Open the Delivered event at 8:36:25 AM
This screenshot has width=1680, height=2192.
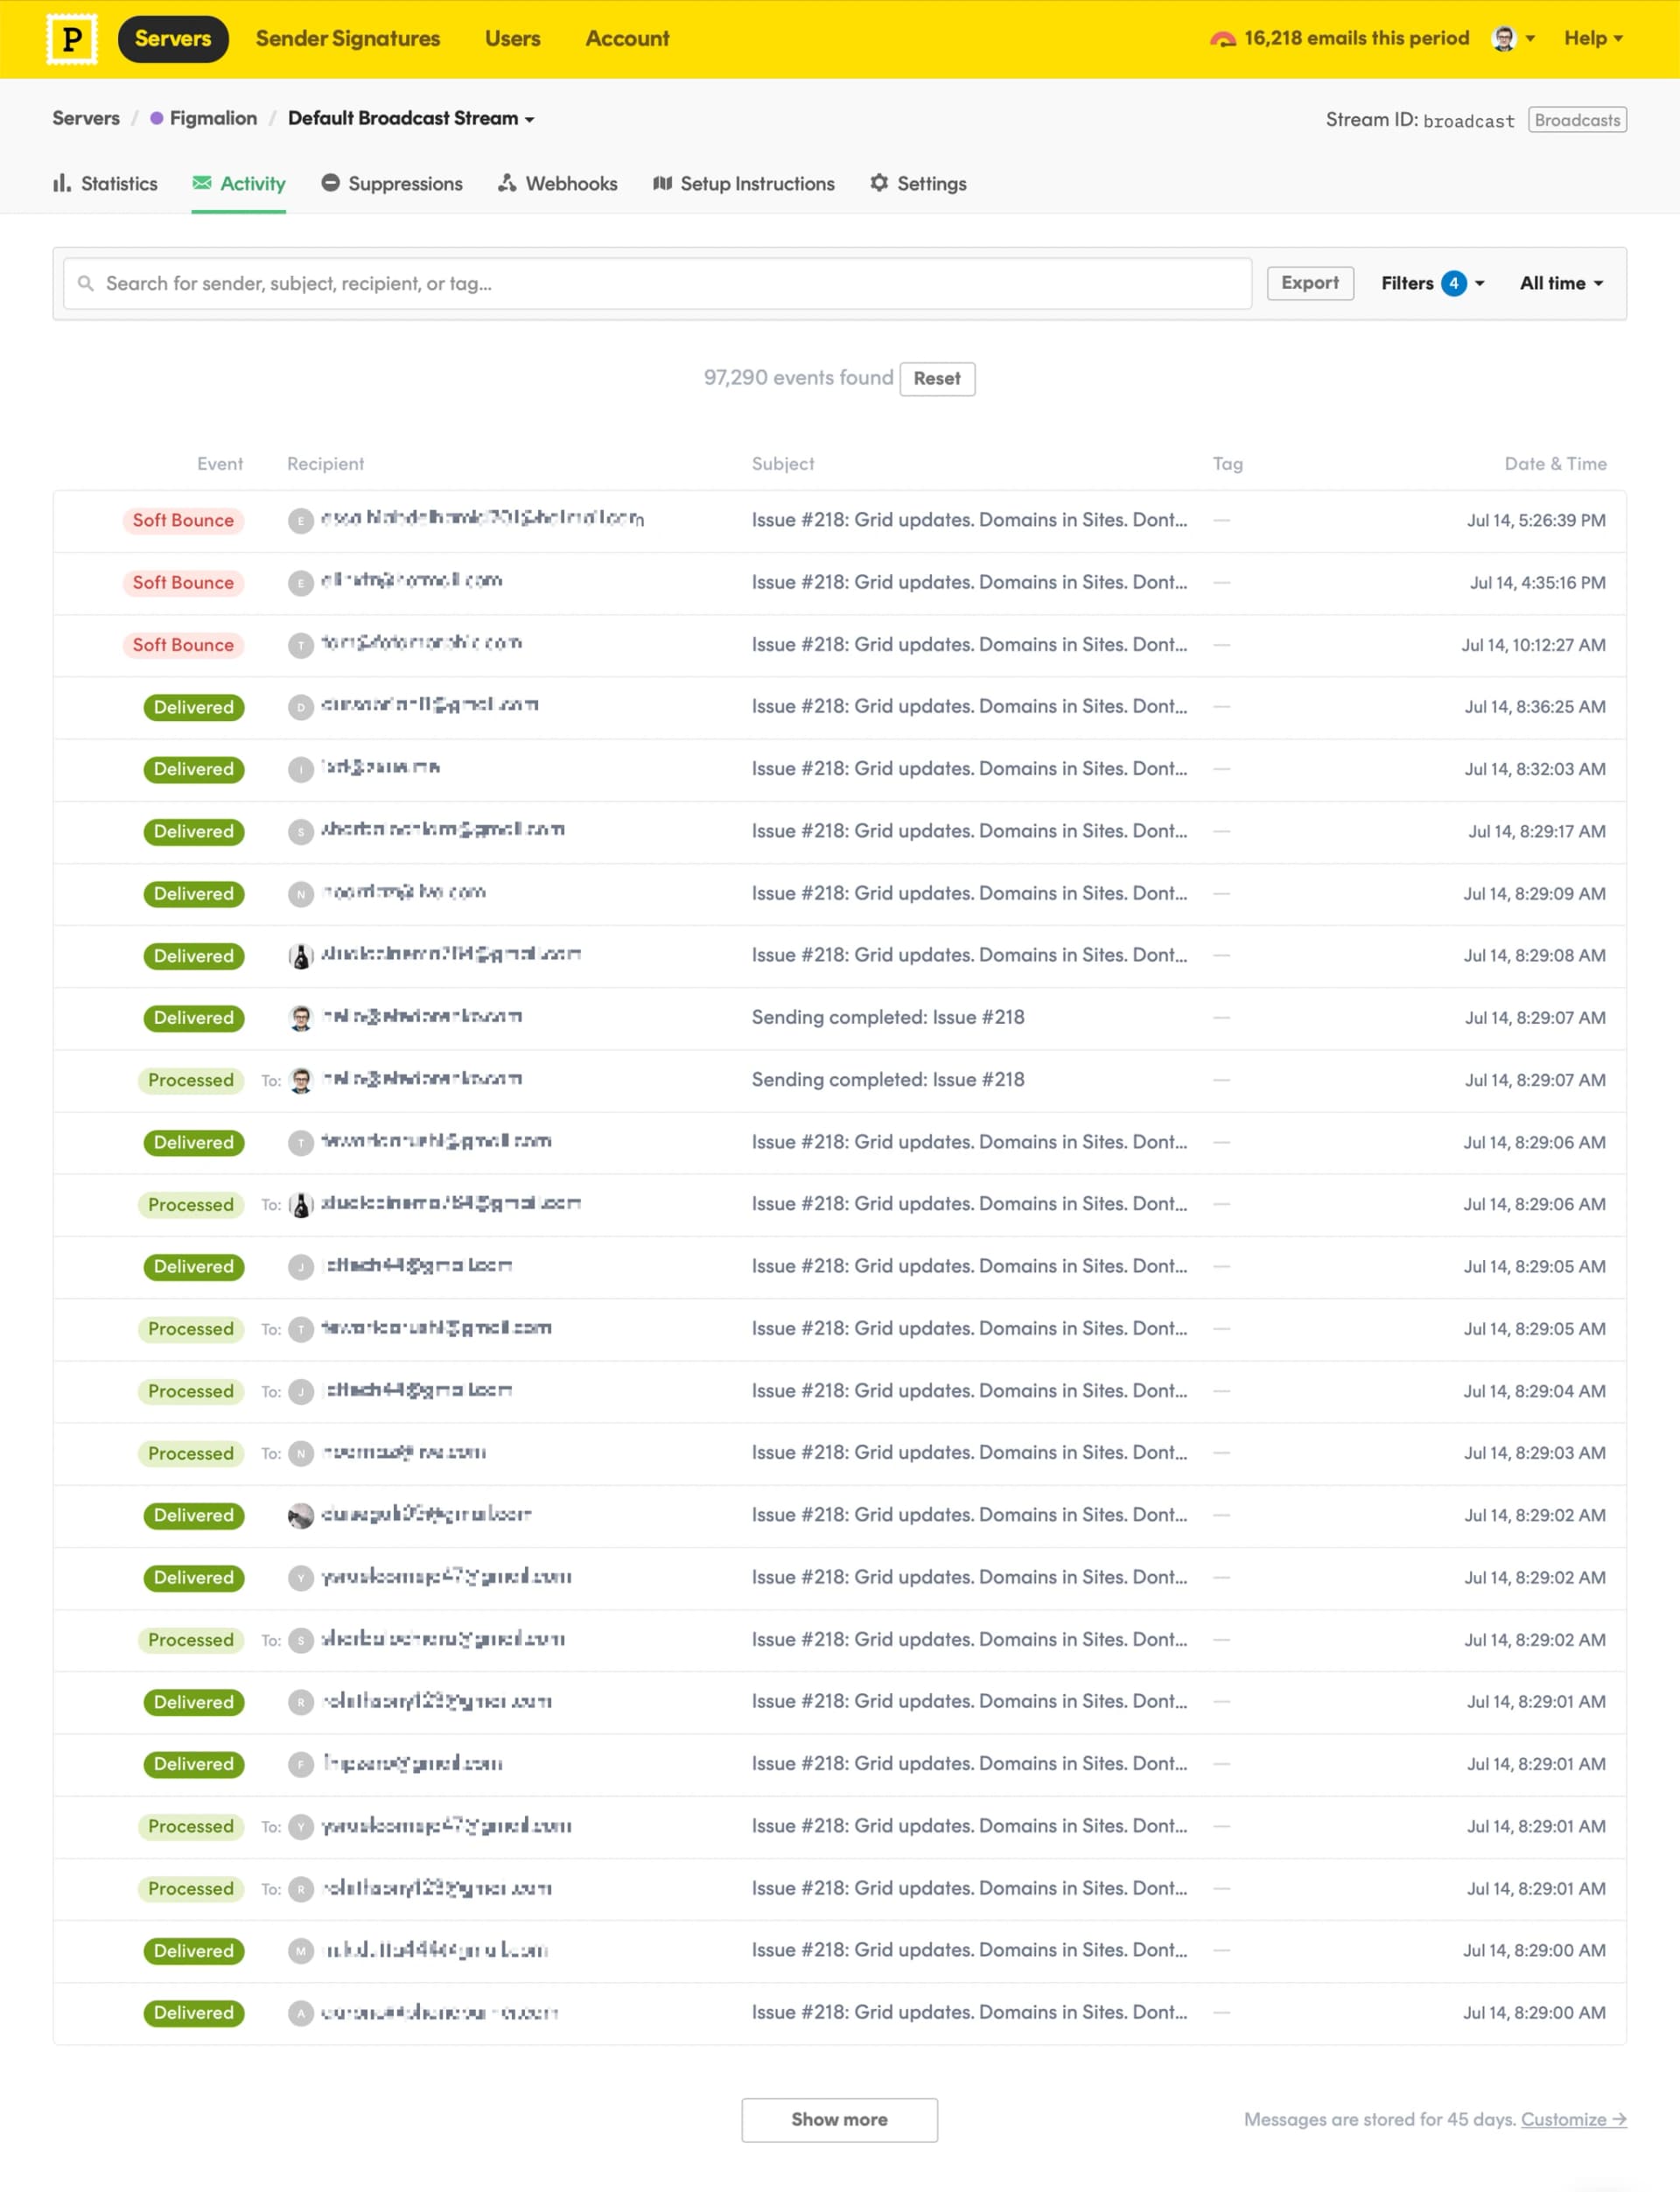(x=194, y=707)
